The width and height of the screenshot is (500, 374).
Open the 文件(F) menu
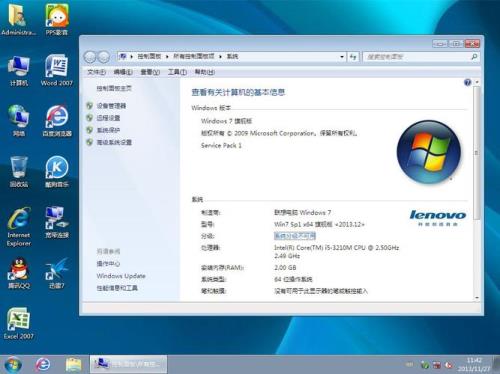click(x=96, y=72)
